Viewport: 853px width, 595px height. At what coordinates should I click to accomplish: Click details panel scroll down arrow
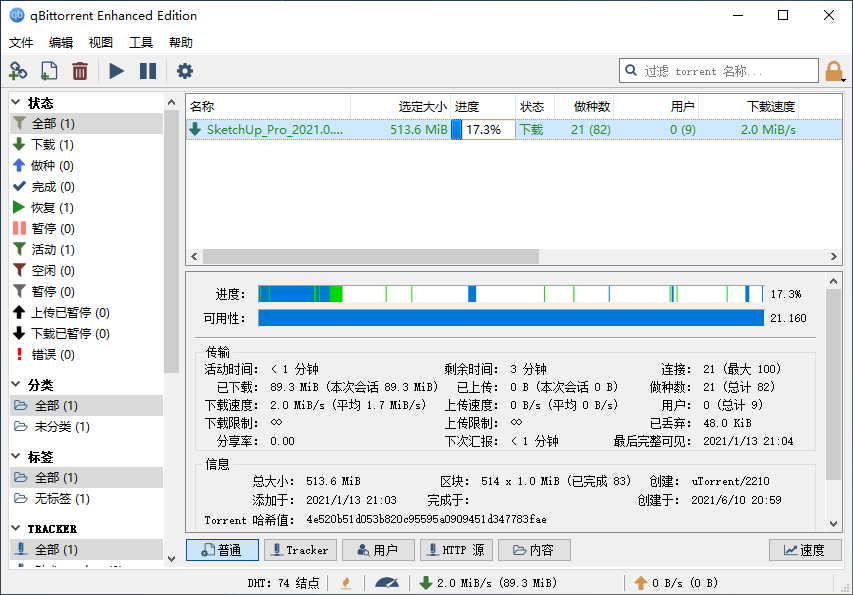[833, 523]
